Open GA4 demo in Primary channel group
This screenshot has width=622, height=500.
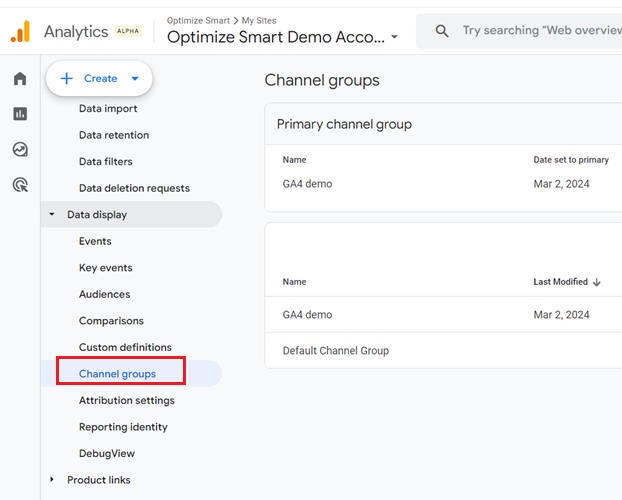307,184
